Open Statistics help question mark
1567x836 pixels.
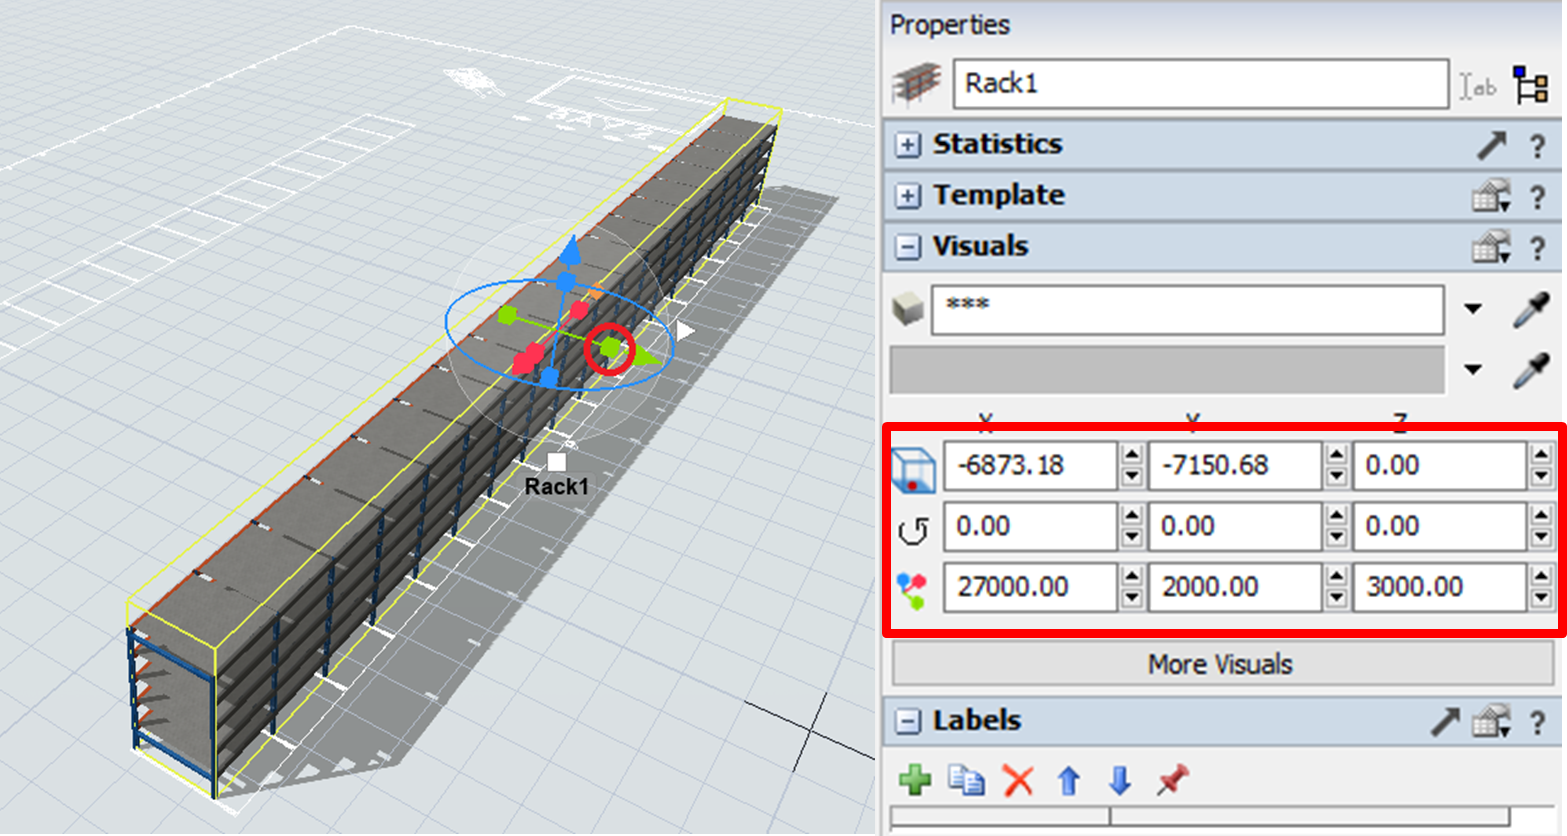(1537, 146)
